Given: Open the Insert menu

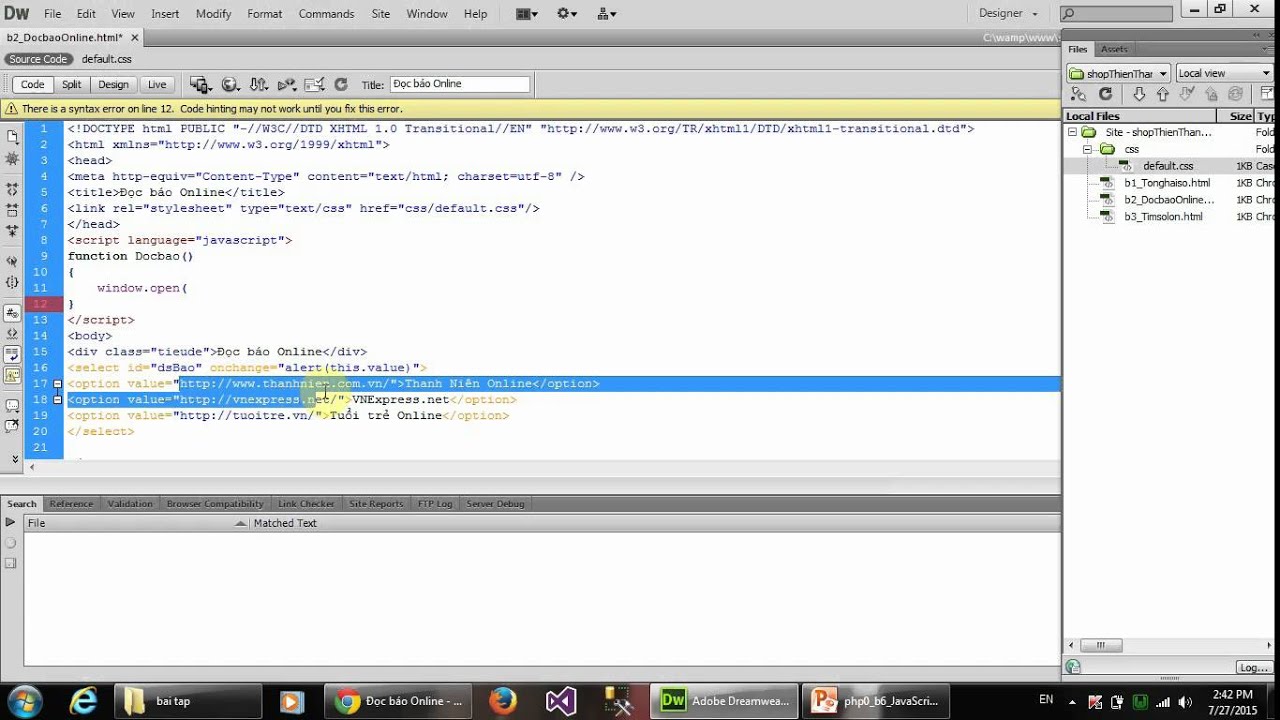Looking at the screenshot, I should [165, 14].
